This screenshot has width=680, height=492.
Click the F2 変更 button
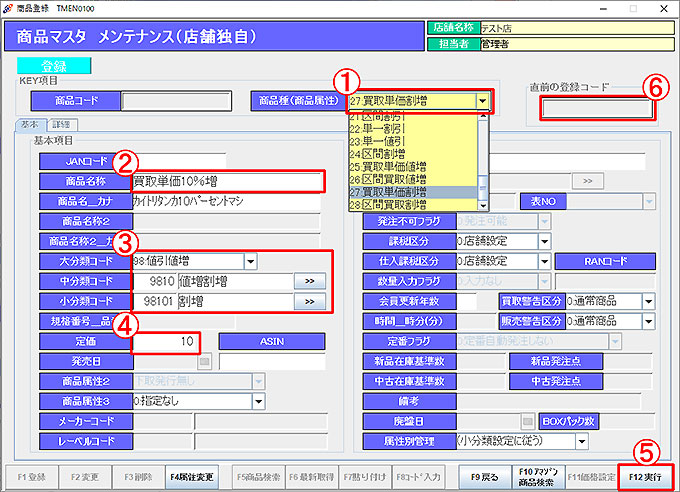85,477
